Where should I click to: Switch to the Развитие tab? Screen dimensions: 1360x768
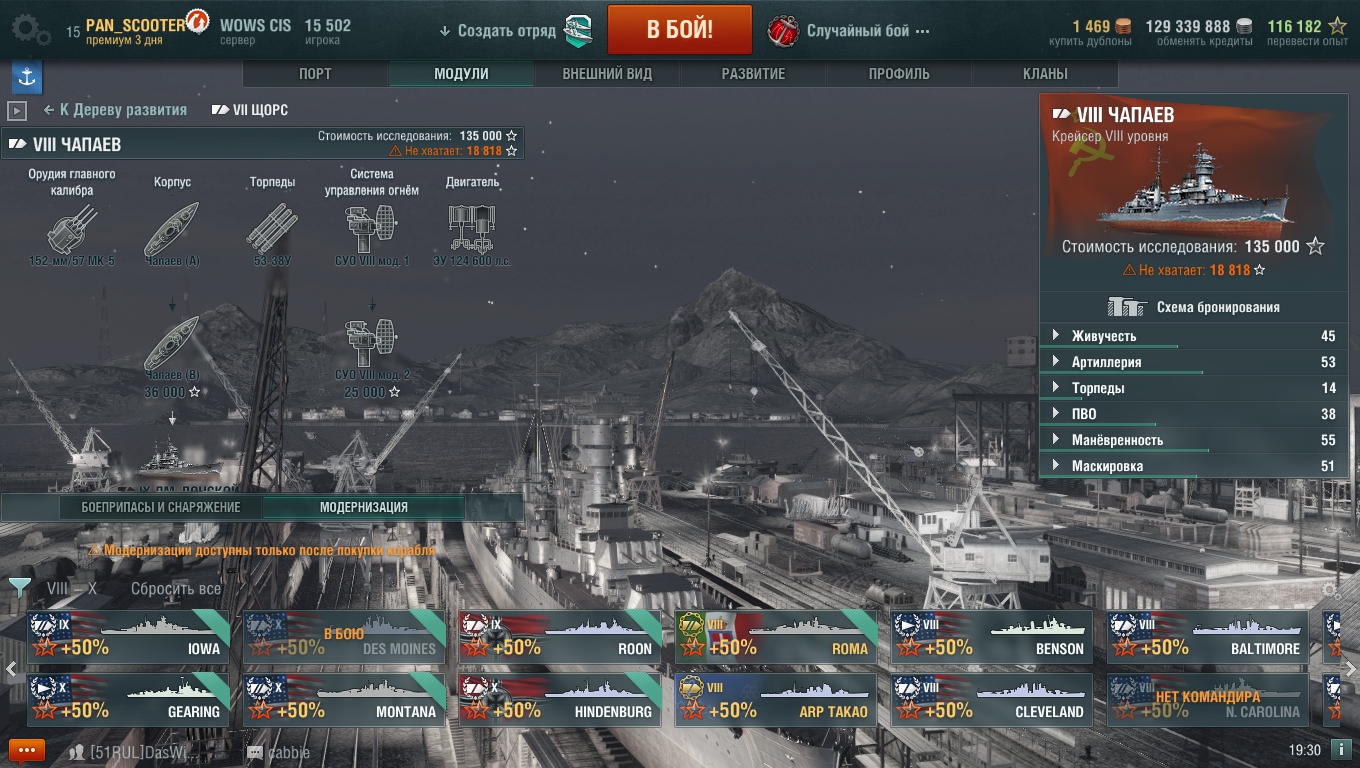pos(753,74)
